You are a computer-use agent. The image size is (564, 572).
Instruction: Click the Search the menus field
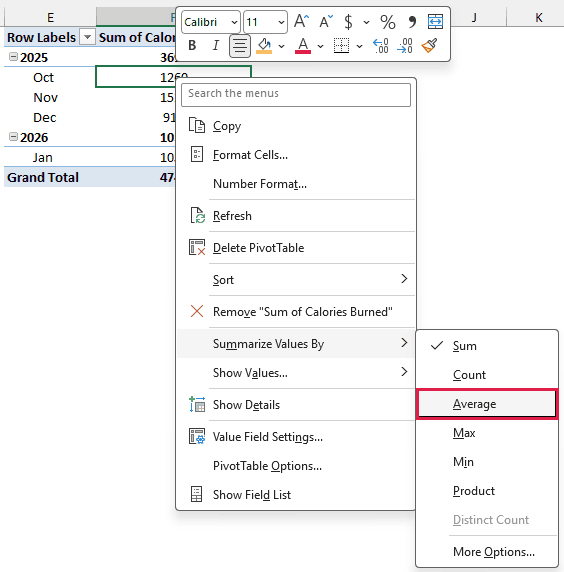[x=296, y=95]
